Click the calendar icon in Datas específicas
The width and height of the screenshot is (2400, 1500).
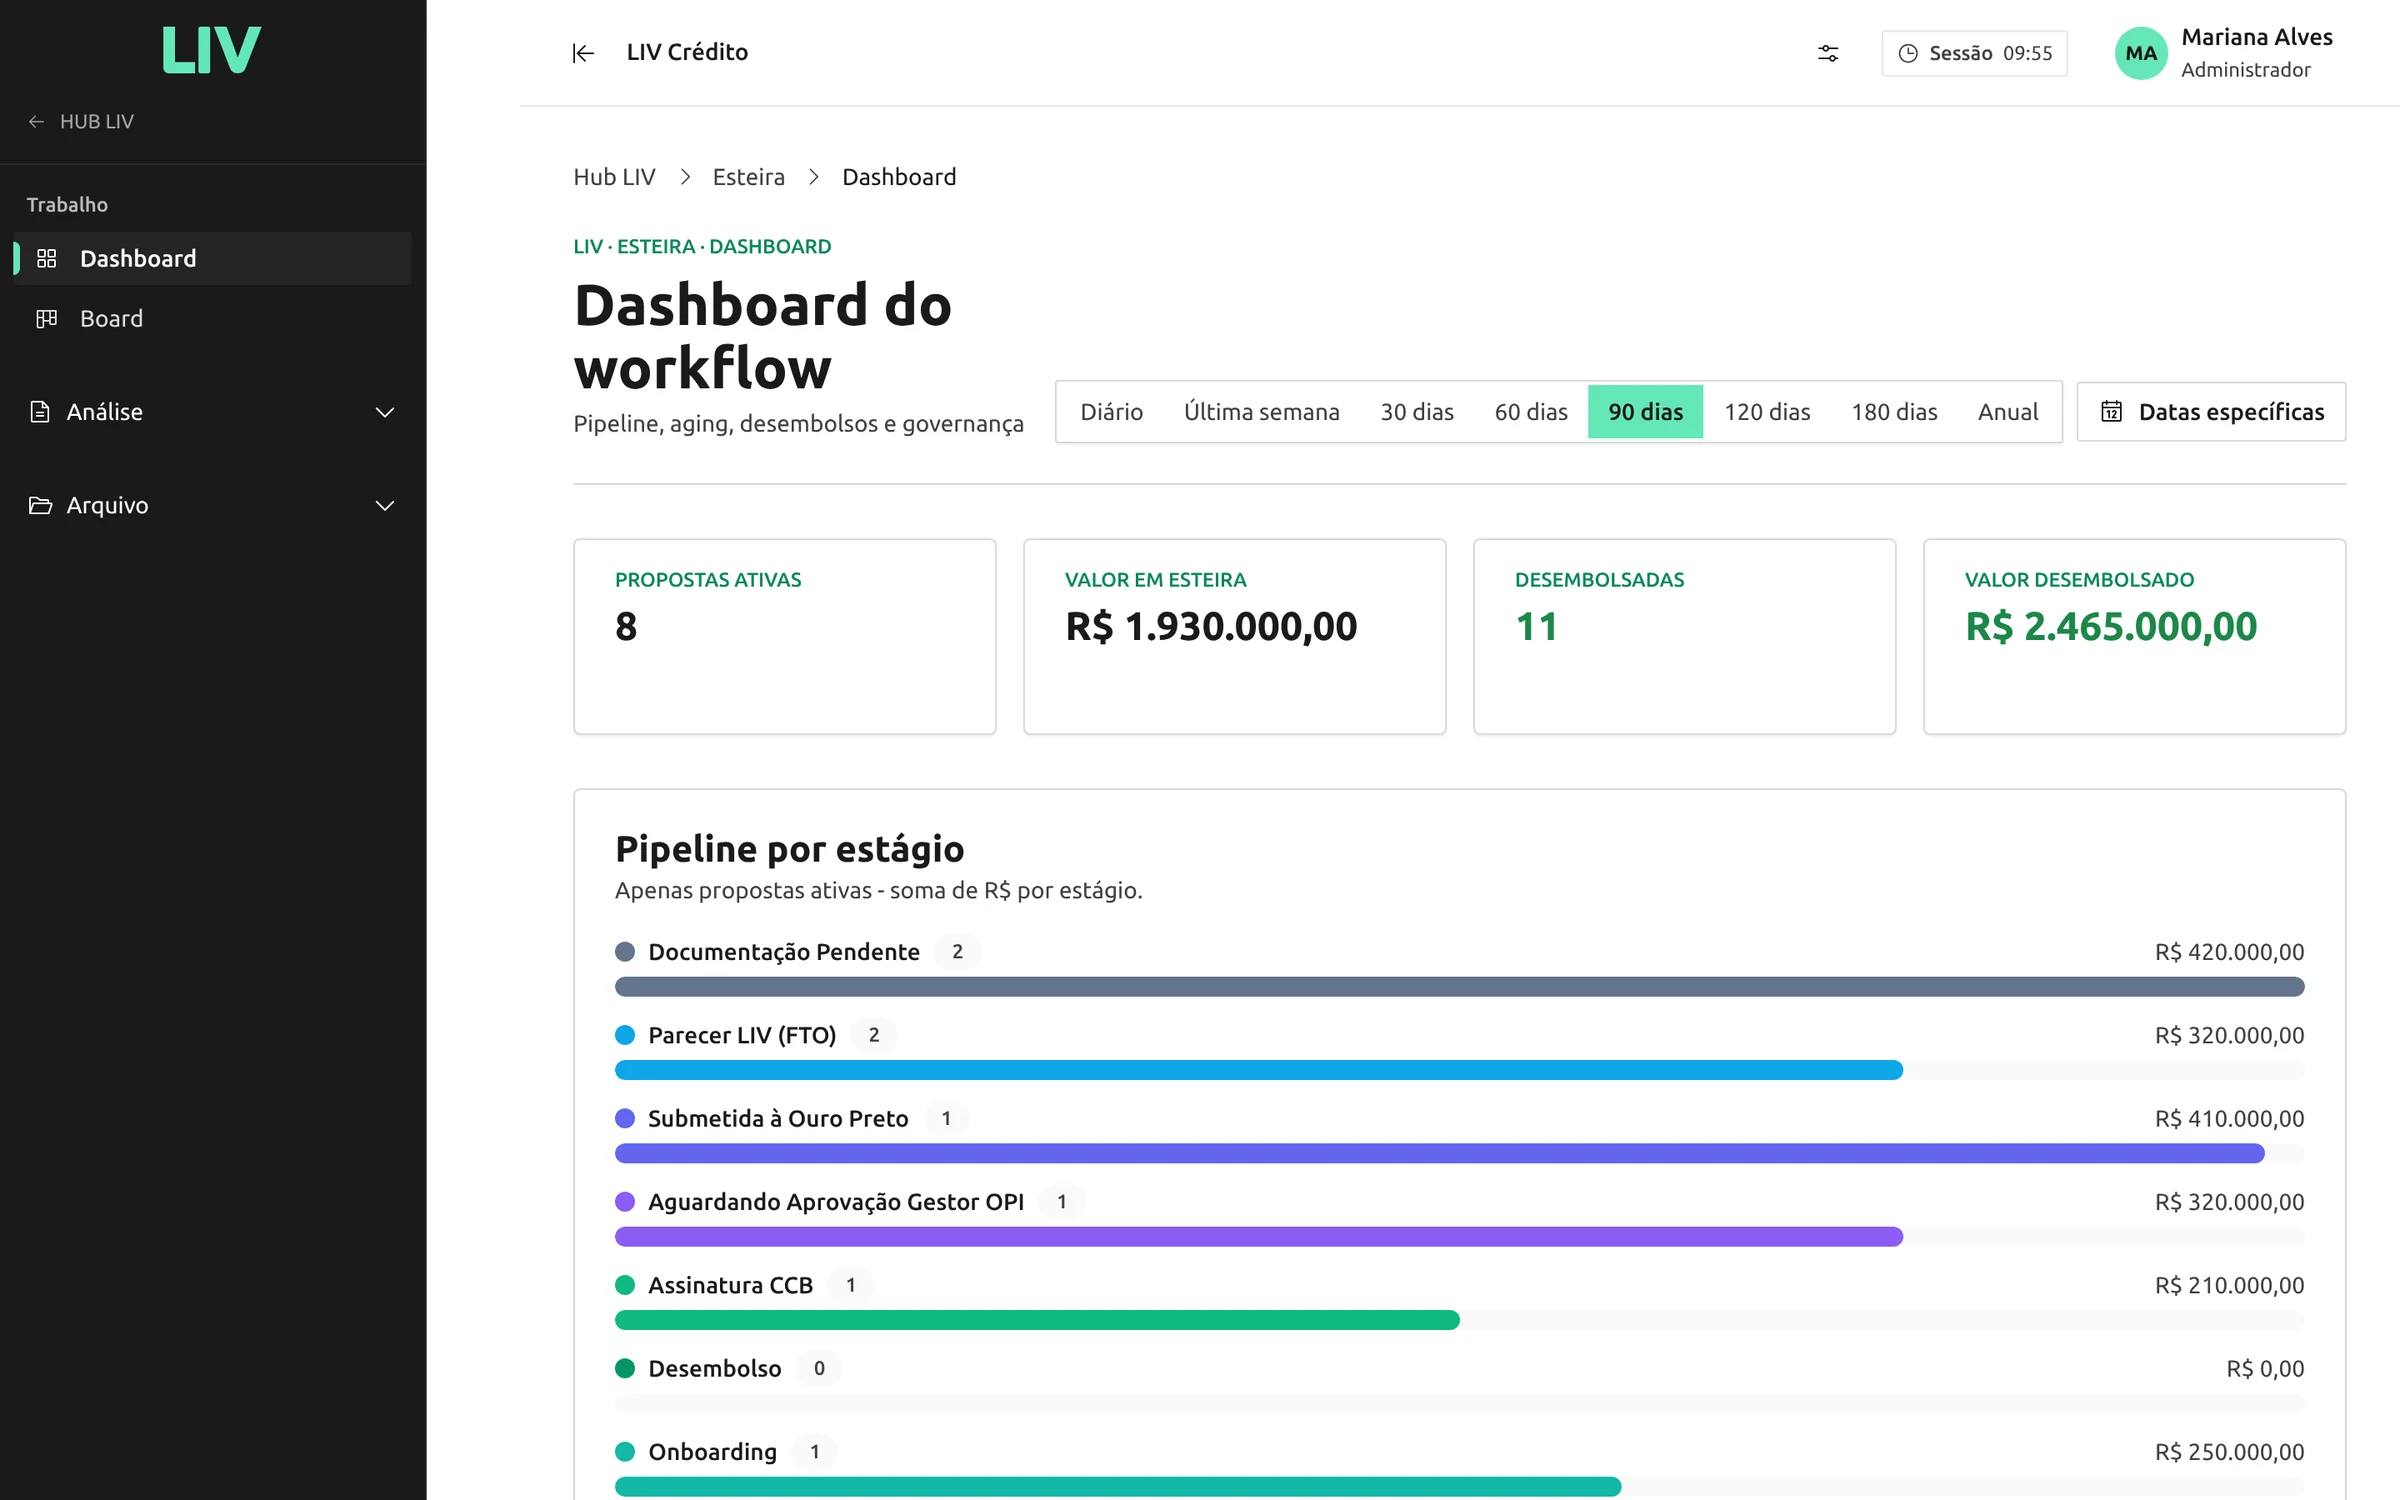[x=2111, y=412]
